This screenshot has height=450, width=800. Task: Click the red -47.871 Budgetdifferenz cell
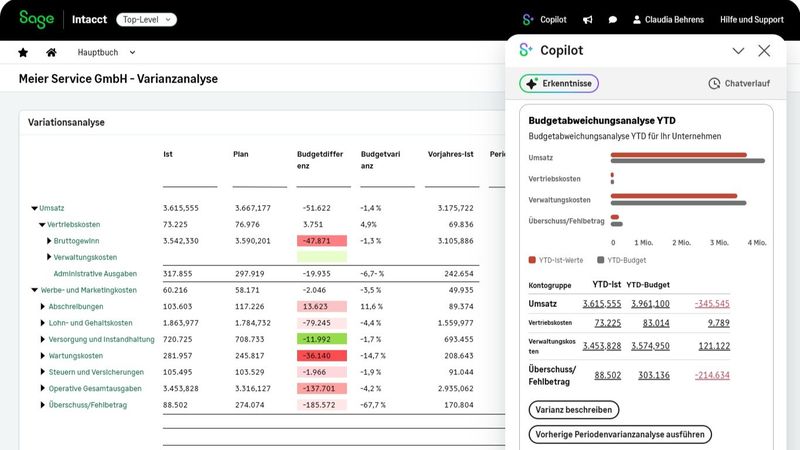pyautogui.click(x=322, y=241)
